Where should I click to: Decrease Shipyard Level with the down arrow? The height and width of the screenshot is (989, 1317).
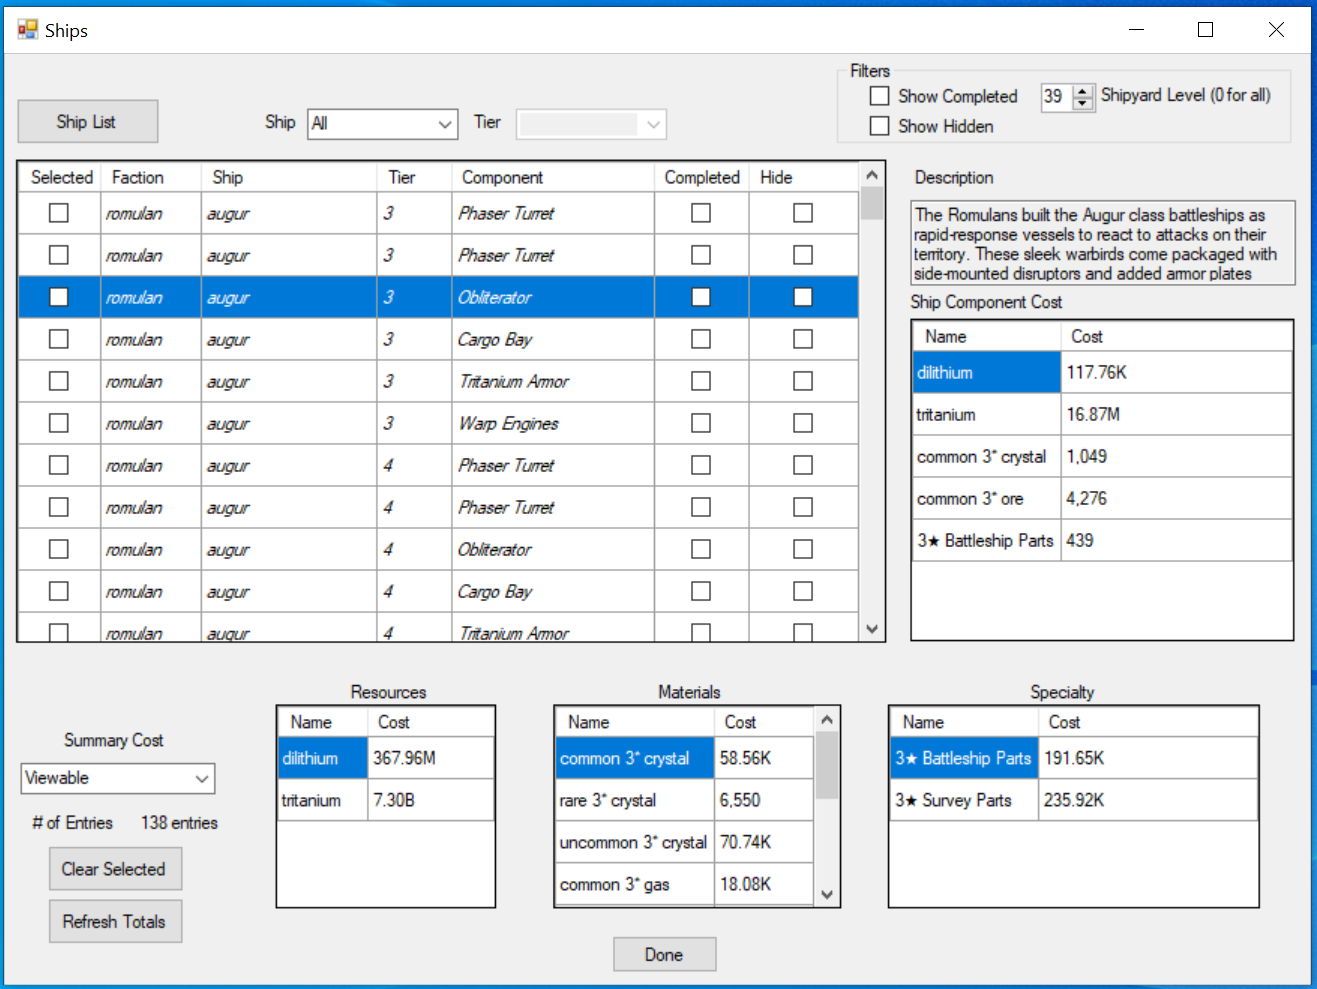pos(1083,103)
